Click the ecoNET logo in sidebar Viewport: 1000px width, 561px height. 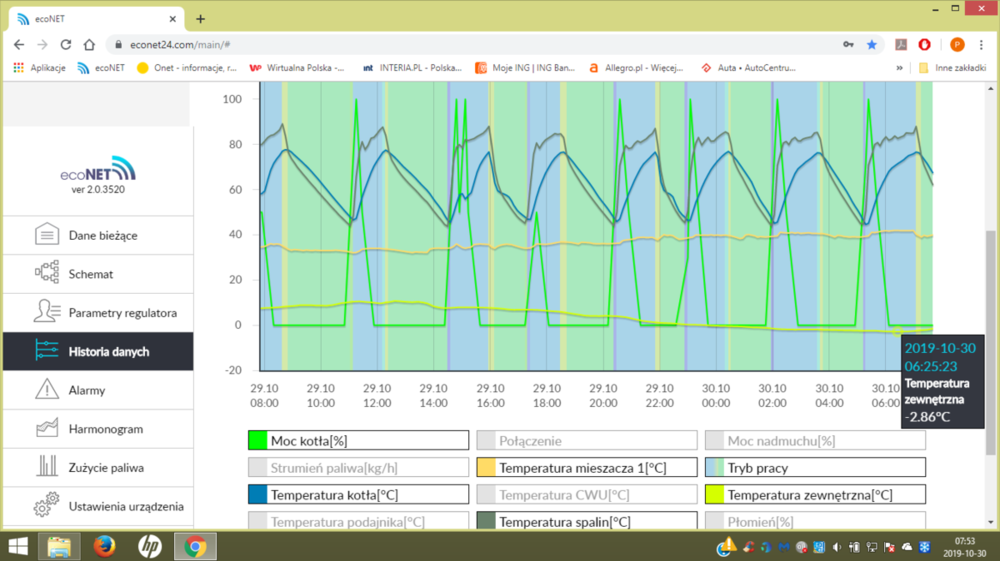pyautogui.click(x=98, y=168)
